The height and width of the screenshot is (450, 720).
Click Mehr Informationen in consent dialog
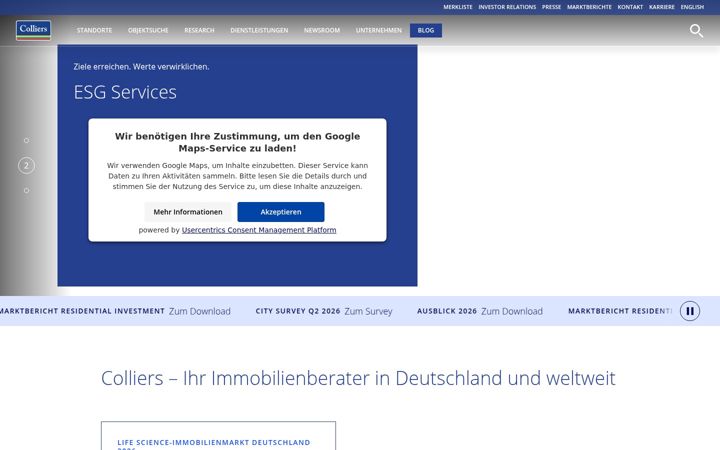[188, 212]
